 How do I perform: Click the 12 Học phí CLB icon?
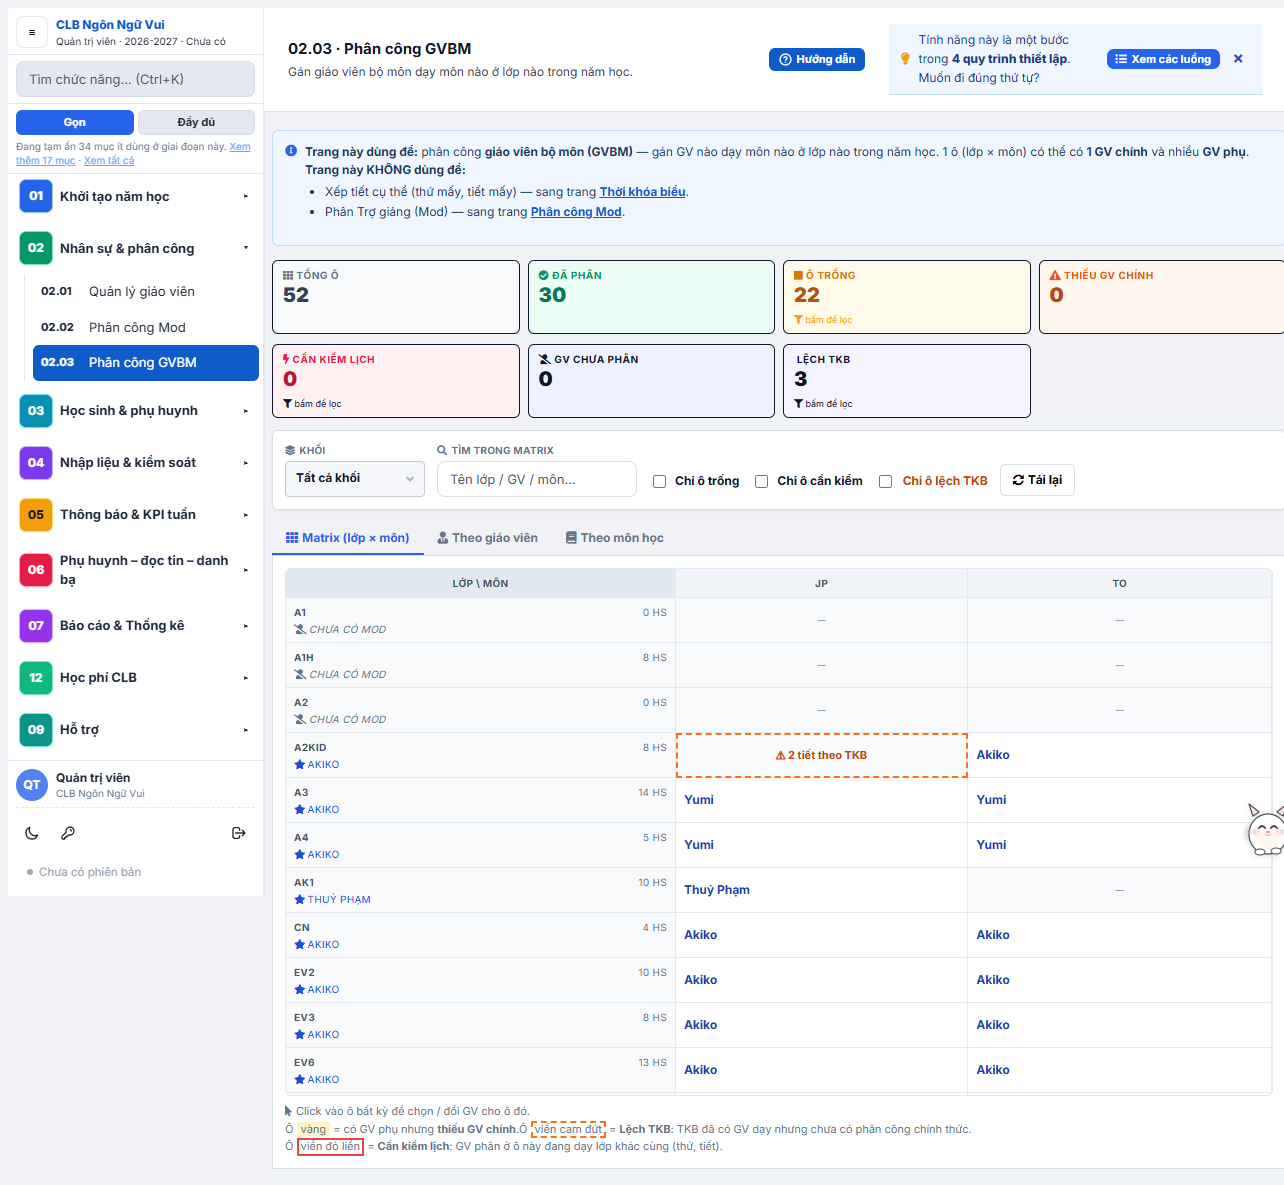pos(36,678)
